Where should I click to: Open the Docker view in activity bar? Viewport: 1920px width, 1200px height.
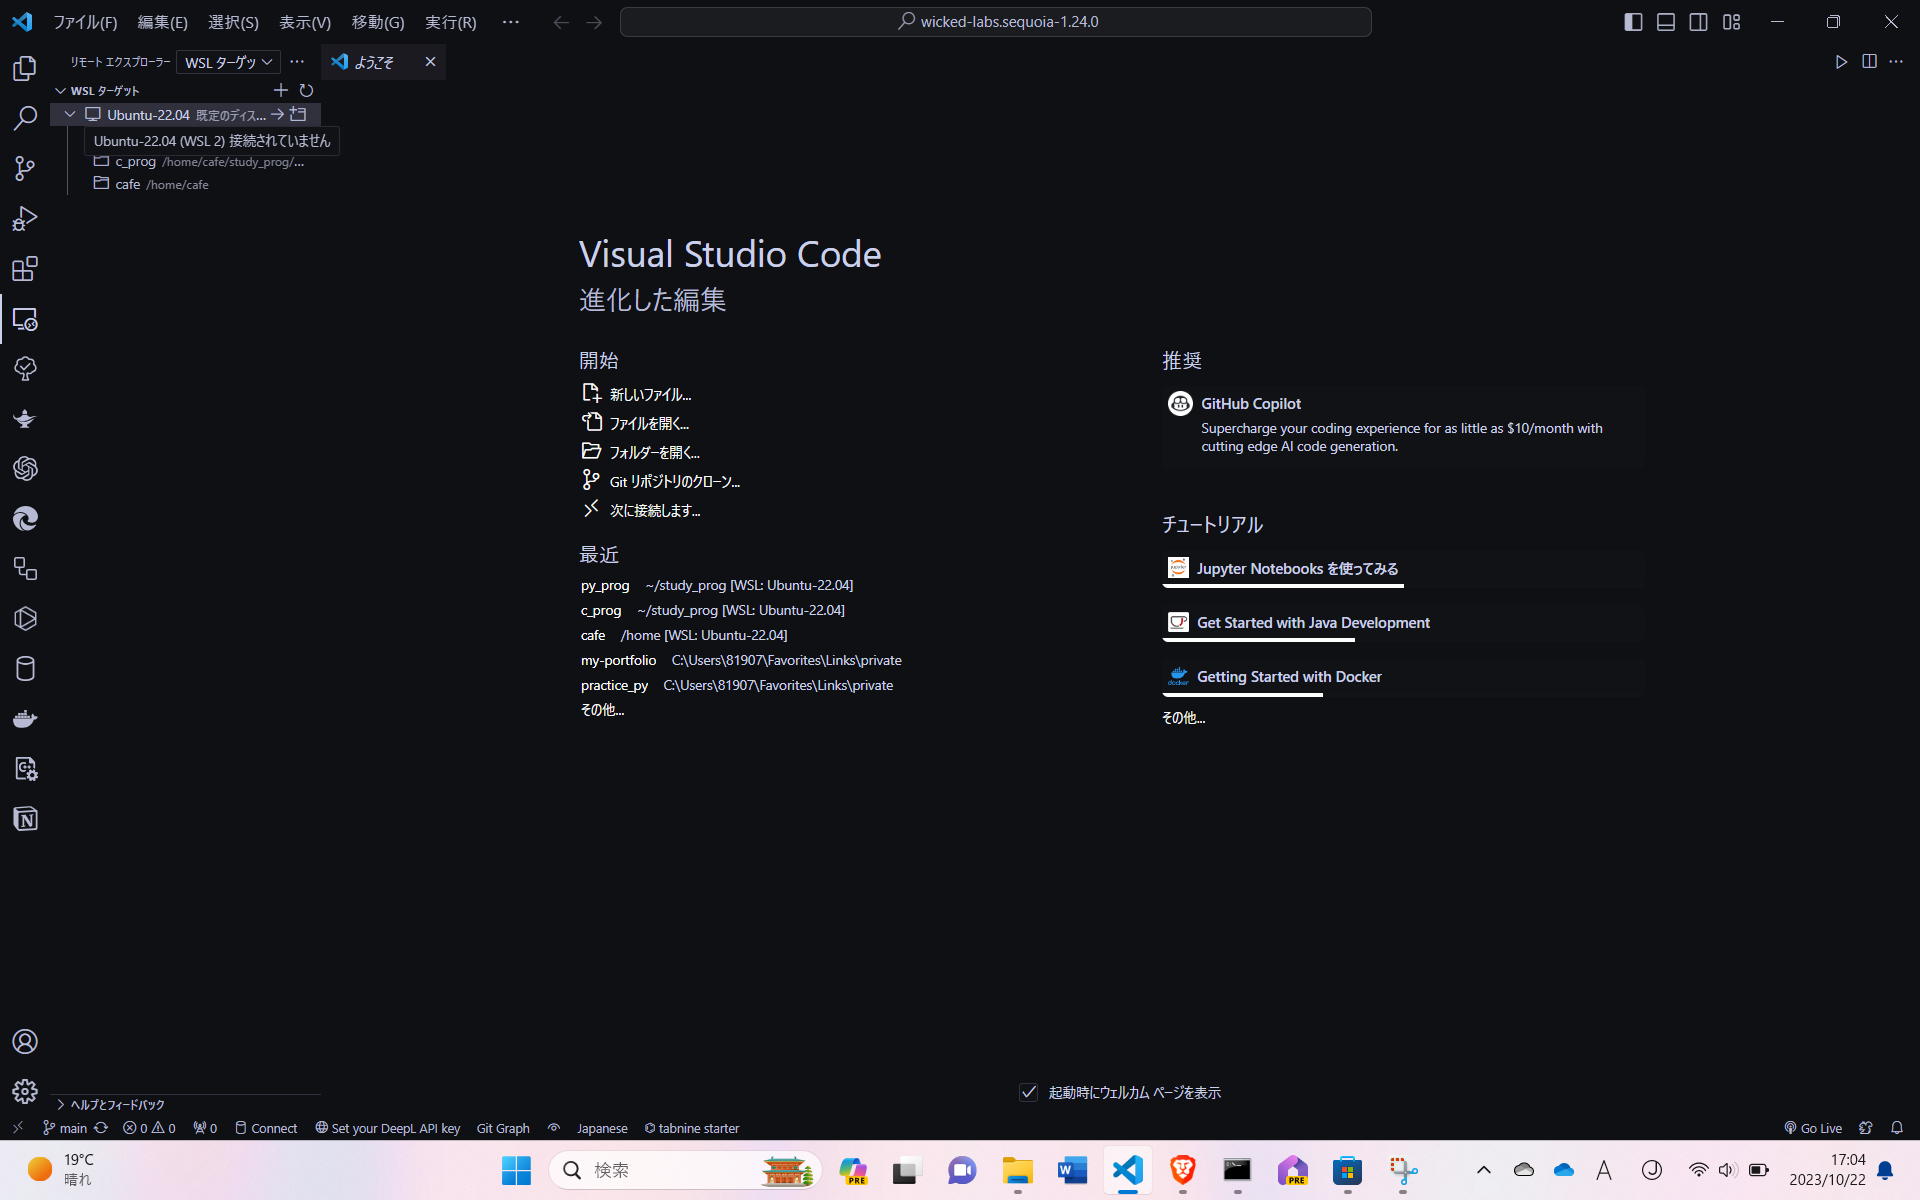point(25,719)
